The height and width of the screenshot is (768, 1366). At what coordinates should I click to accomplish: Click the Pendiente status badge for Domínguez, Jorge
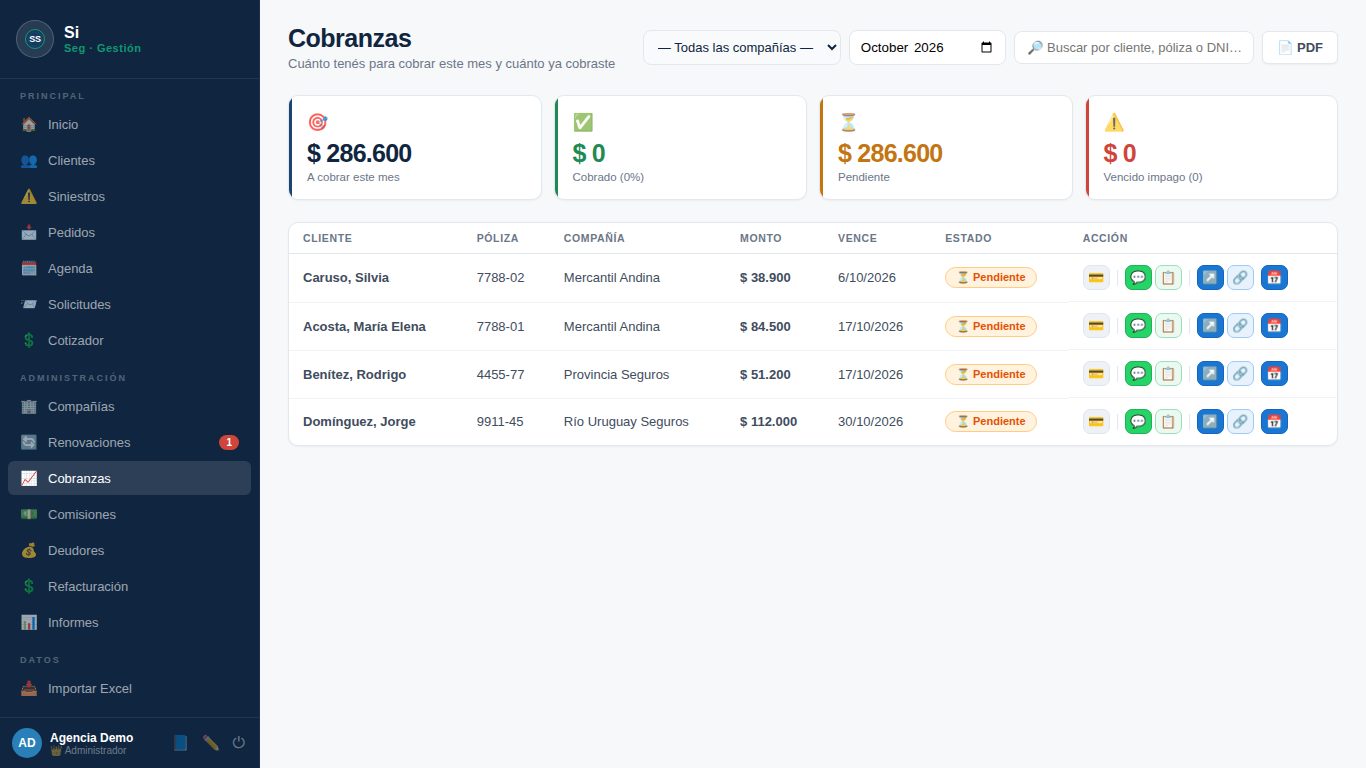point(991,421)
